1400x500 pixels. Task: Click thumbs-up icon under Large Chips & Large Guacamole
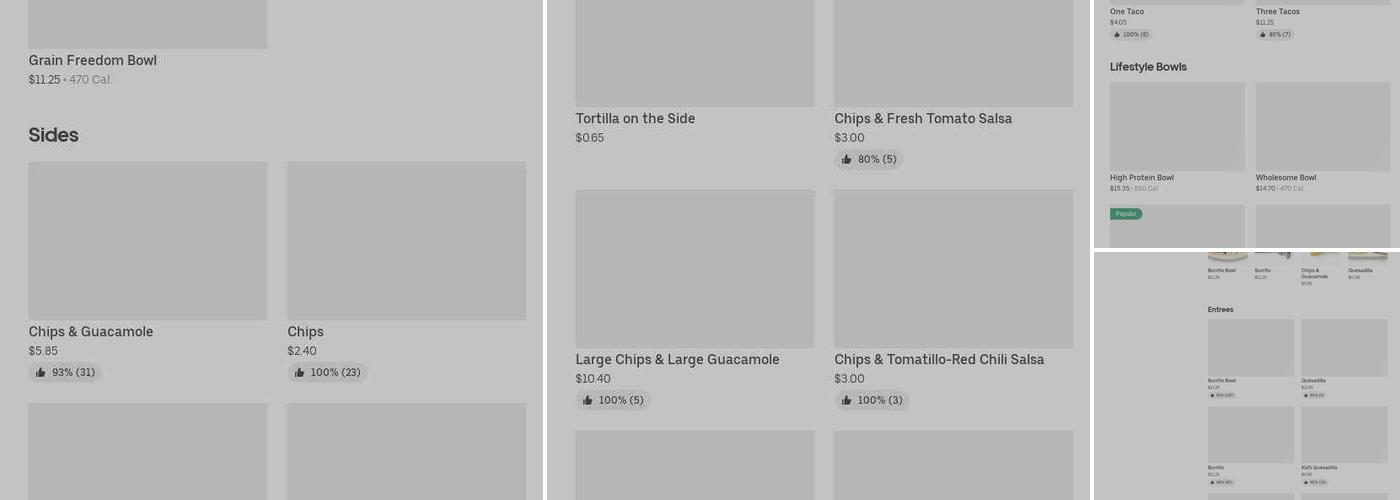tap(588, 401)
